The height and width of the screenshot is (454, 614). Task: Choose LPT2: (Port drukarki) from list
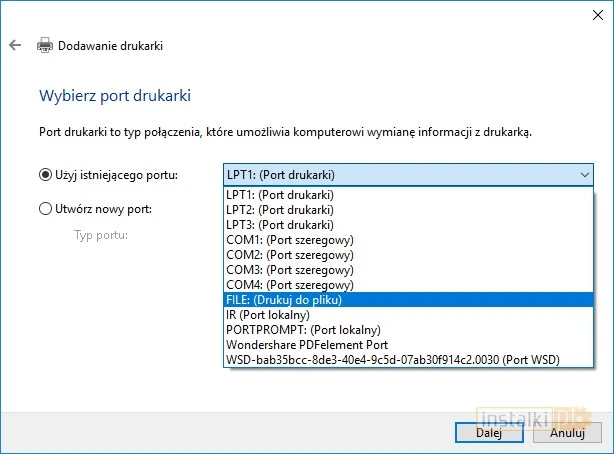click(x=280, y=210)
